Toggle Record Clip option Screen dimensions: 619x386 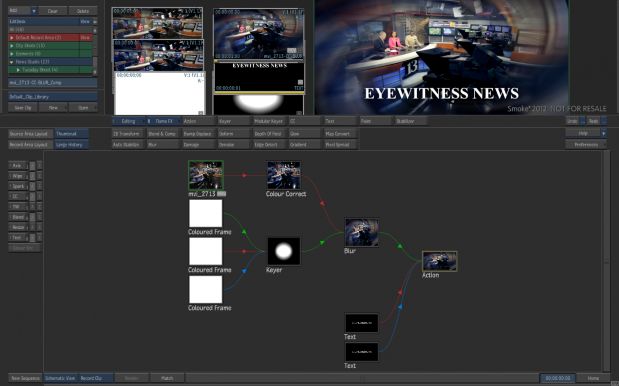pos(95,378)
